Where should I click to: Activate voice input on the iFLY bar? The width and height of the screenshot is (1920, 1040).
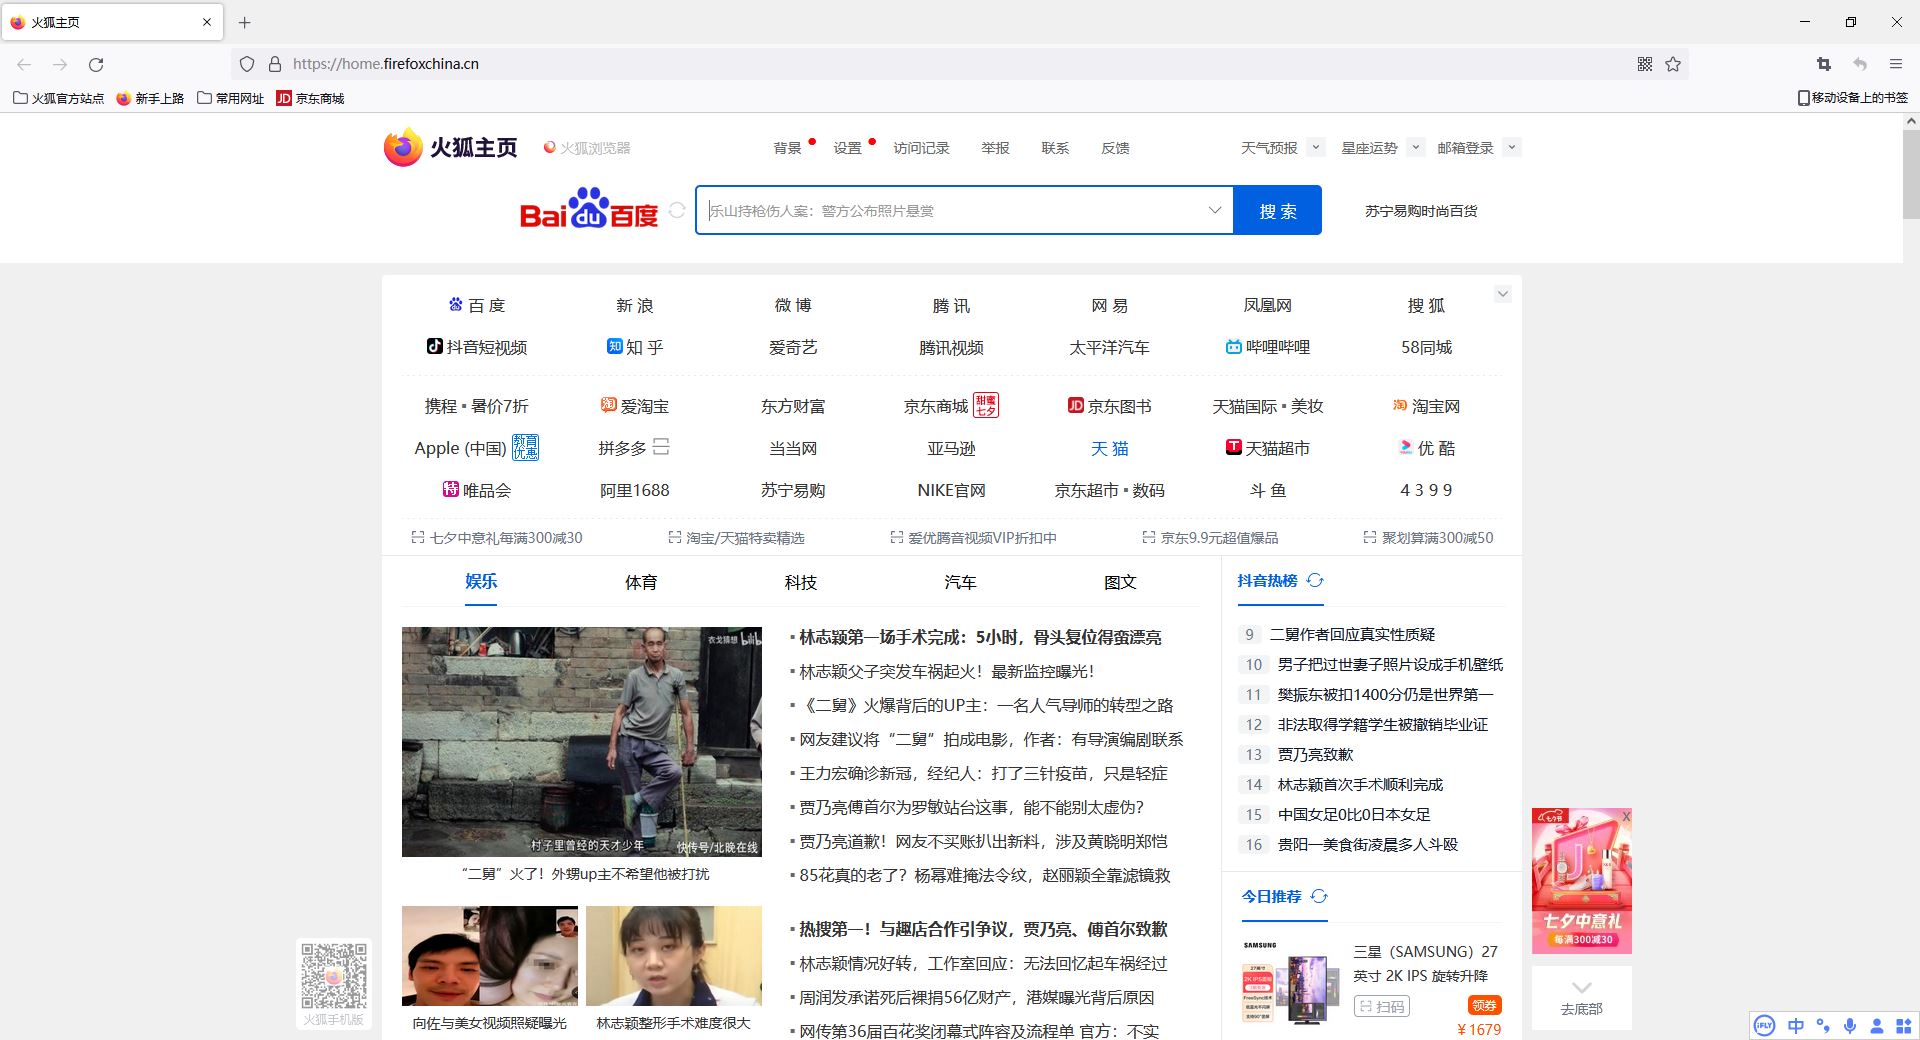(x=1849, y=1026)
